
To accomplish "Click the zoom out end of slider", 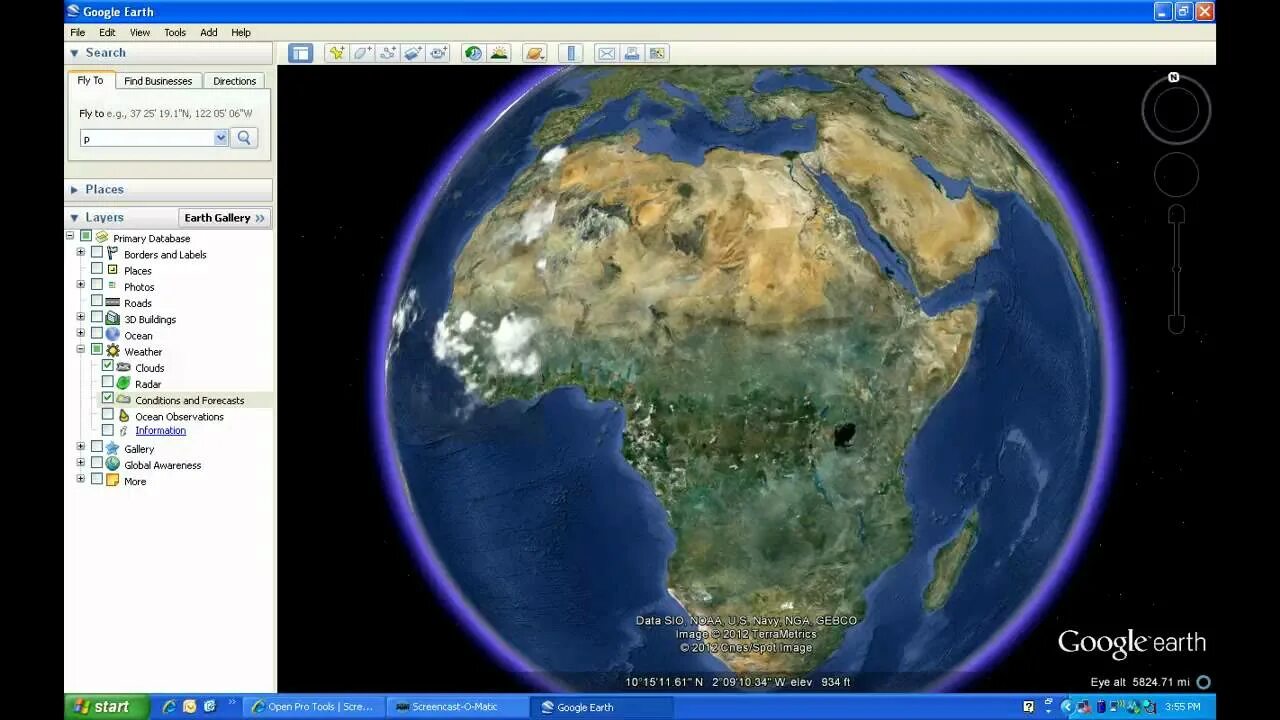I will 1177,324.
